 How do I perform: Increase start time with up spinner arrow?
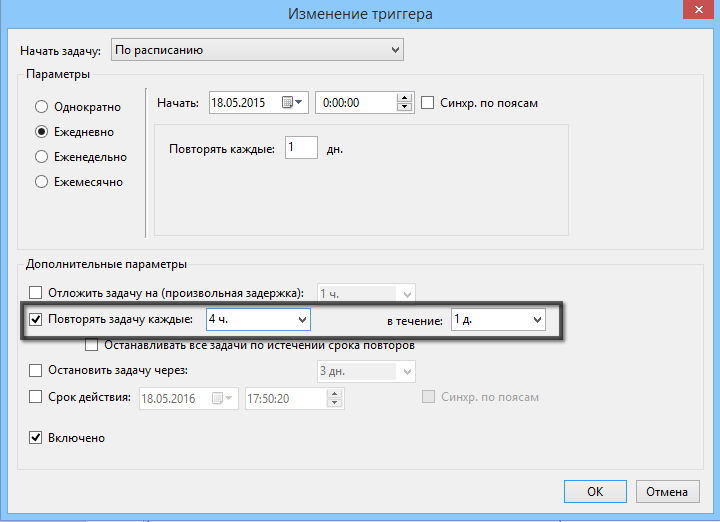tap(405, 98)
